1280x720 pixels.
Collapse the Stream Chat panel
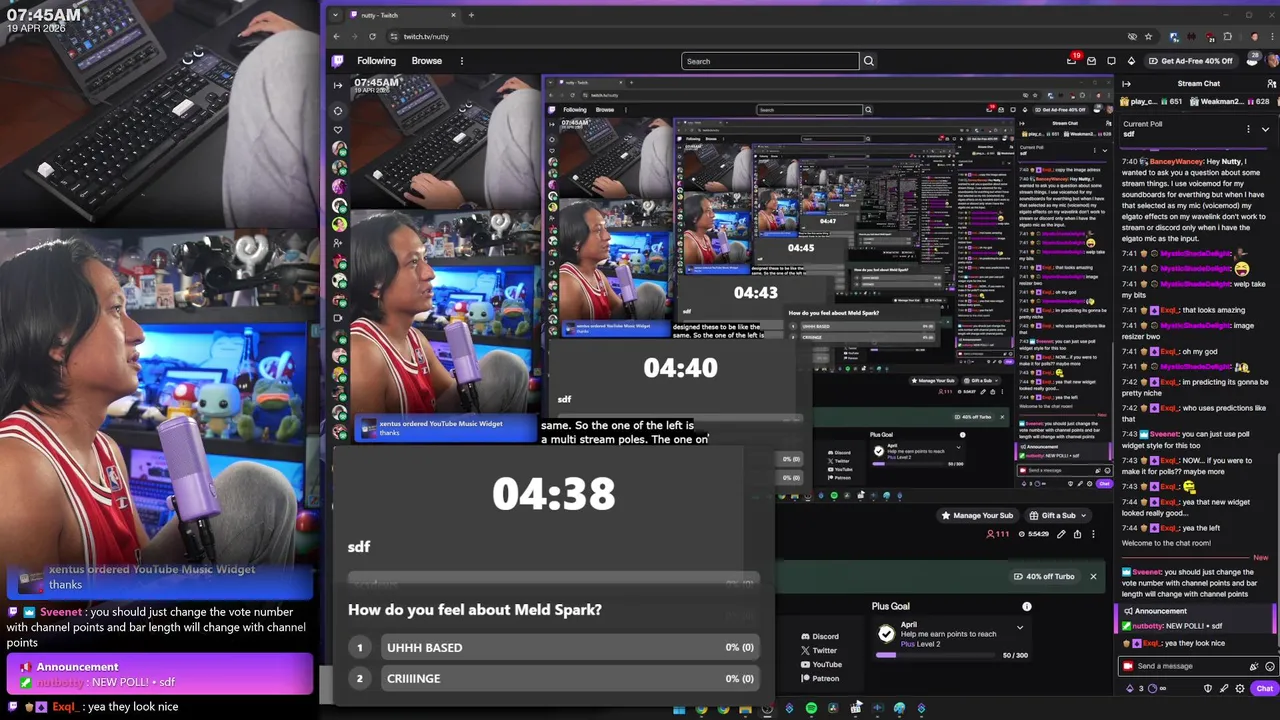tap(1126, 84)
